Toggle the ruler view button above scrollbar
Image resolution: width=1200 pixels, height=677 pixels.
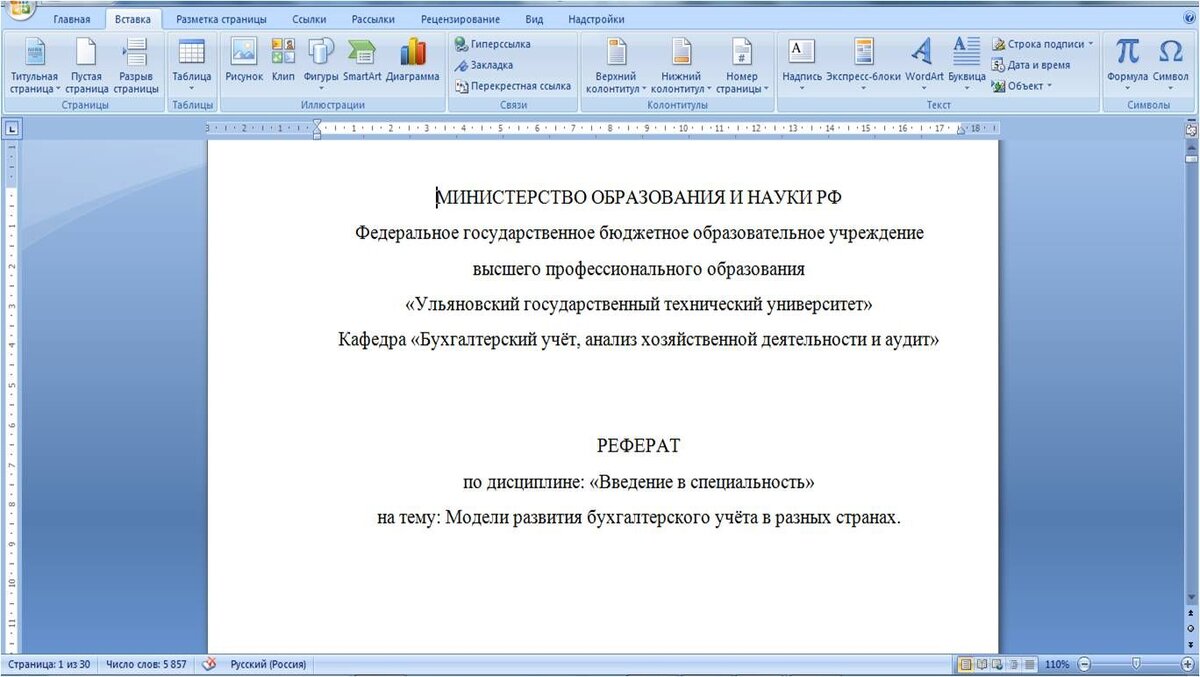tap(1190, 129)
